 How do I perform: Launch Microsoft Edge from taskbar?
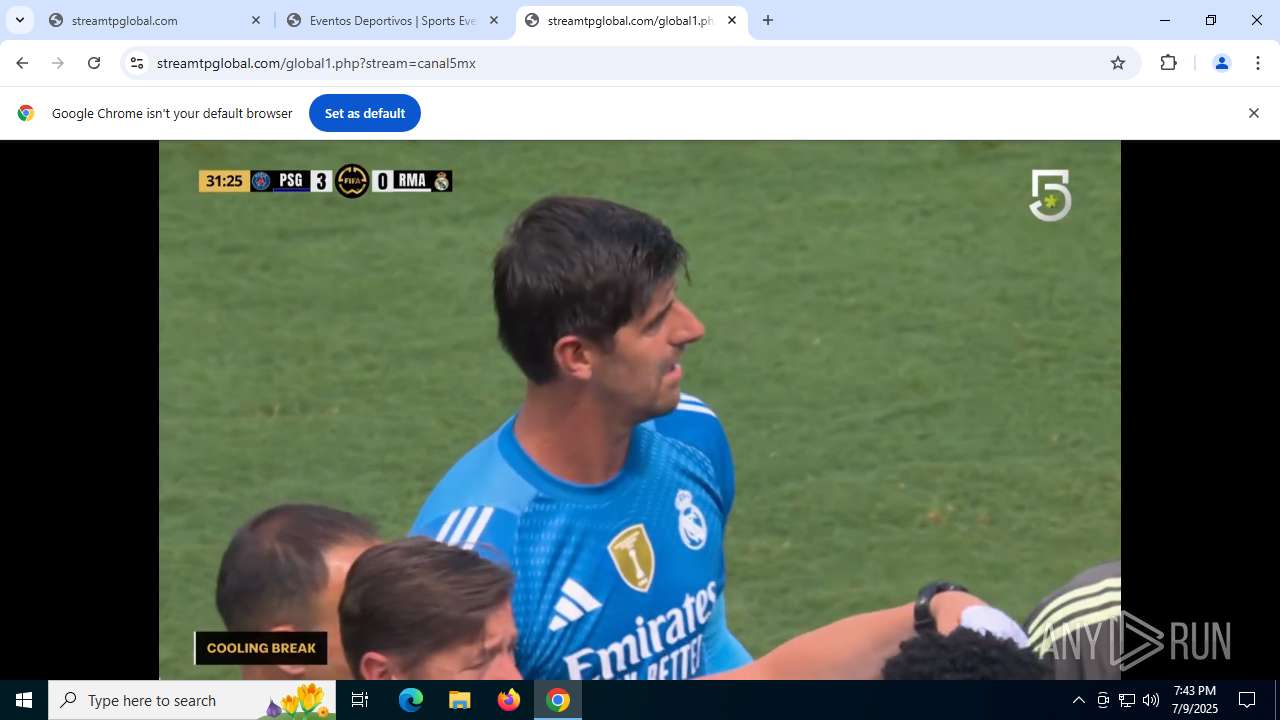(x=411, y=700)
